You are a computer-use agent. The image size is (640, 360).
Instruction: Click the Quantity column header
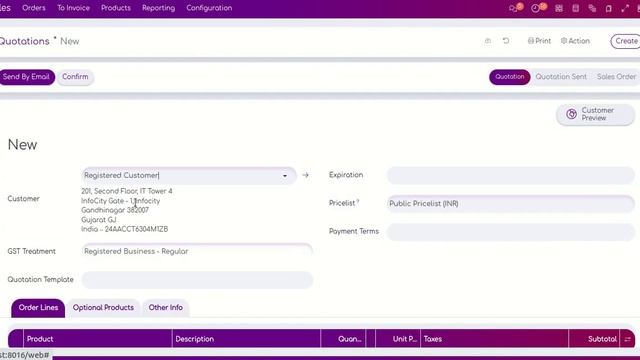click(343, 339)
